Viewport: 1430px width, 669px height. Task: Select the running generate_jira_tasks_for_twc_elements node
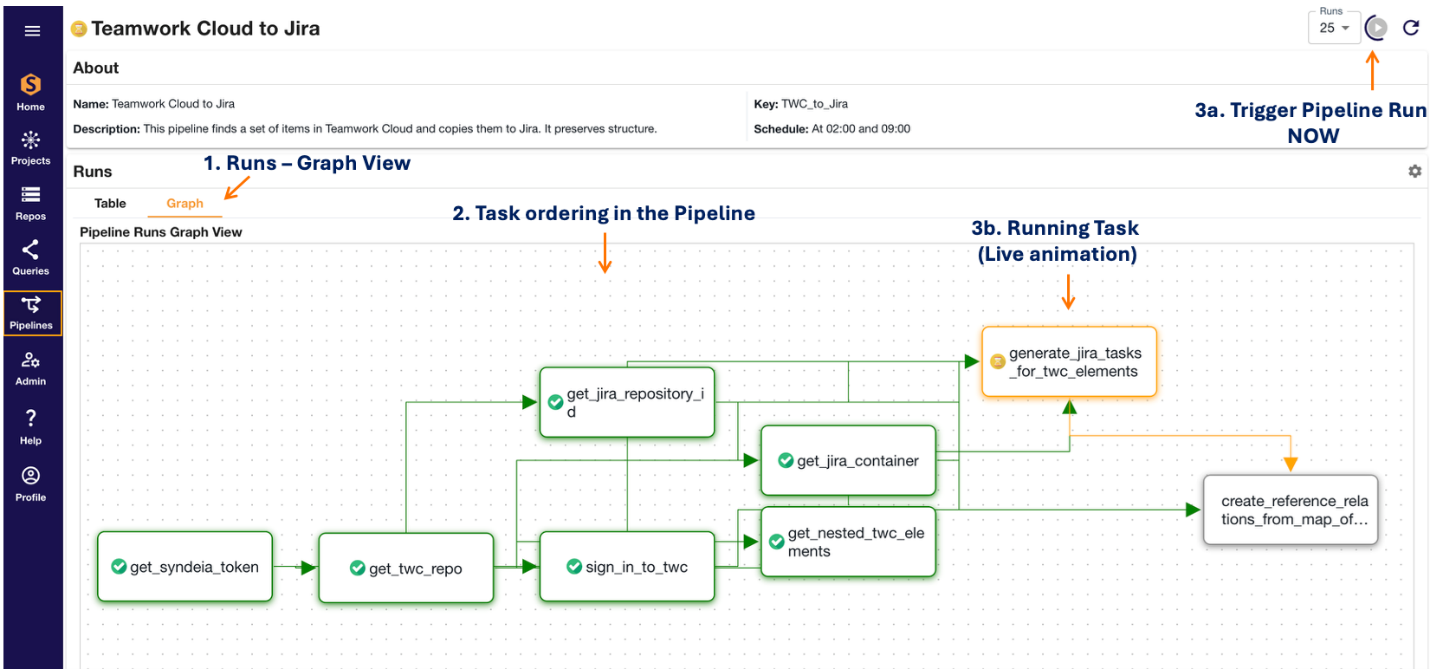[1068, 361]
